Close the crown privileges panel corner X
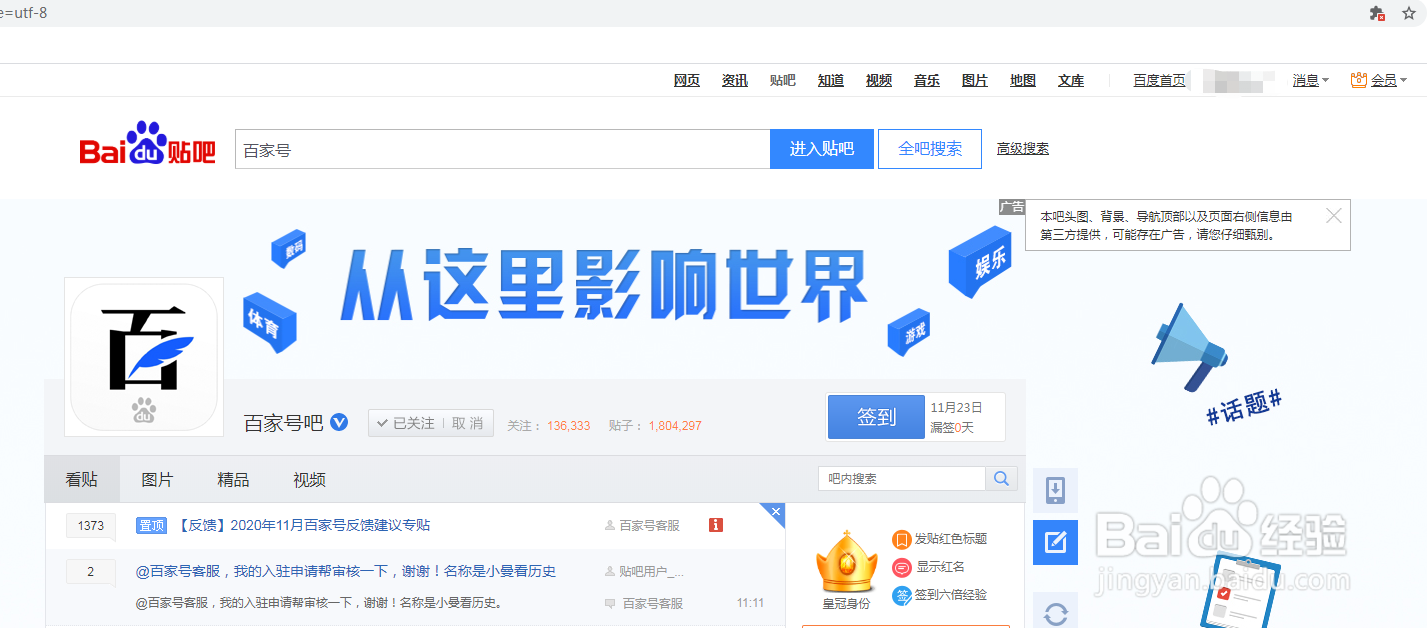The height and width of the screenshot is (628, 1427). point(776,512)
